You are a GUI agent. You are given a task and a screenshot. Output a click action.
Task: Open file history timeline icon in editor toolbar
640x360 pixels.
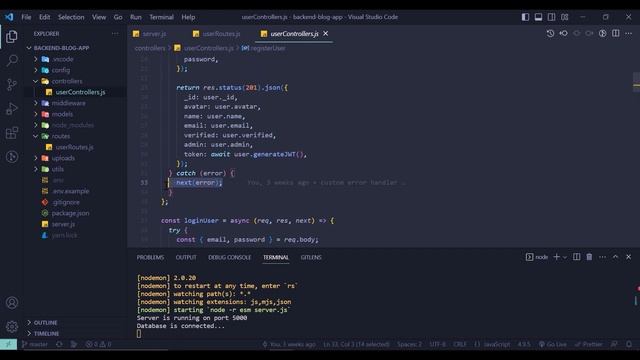point(550,33)
